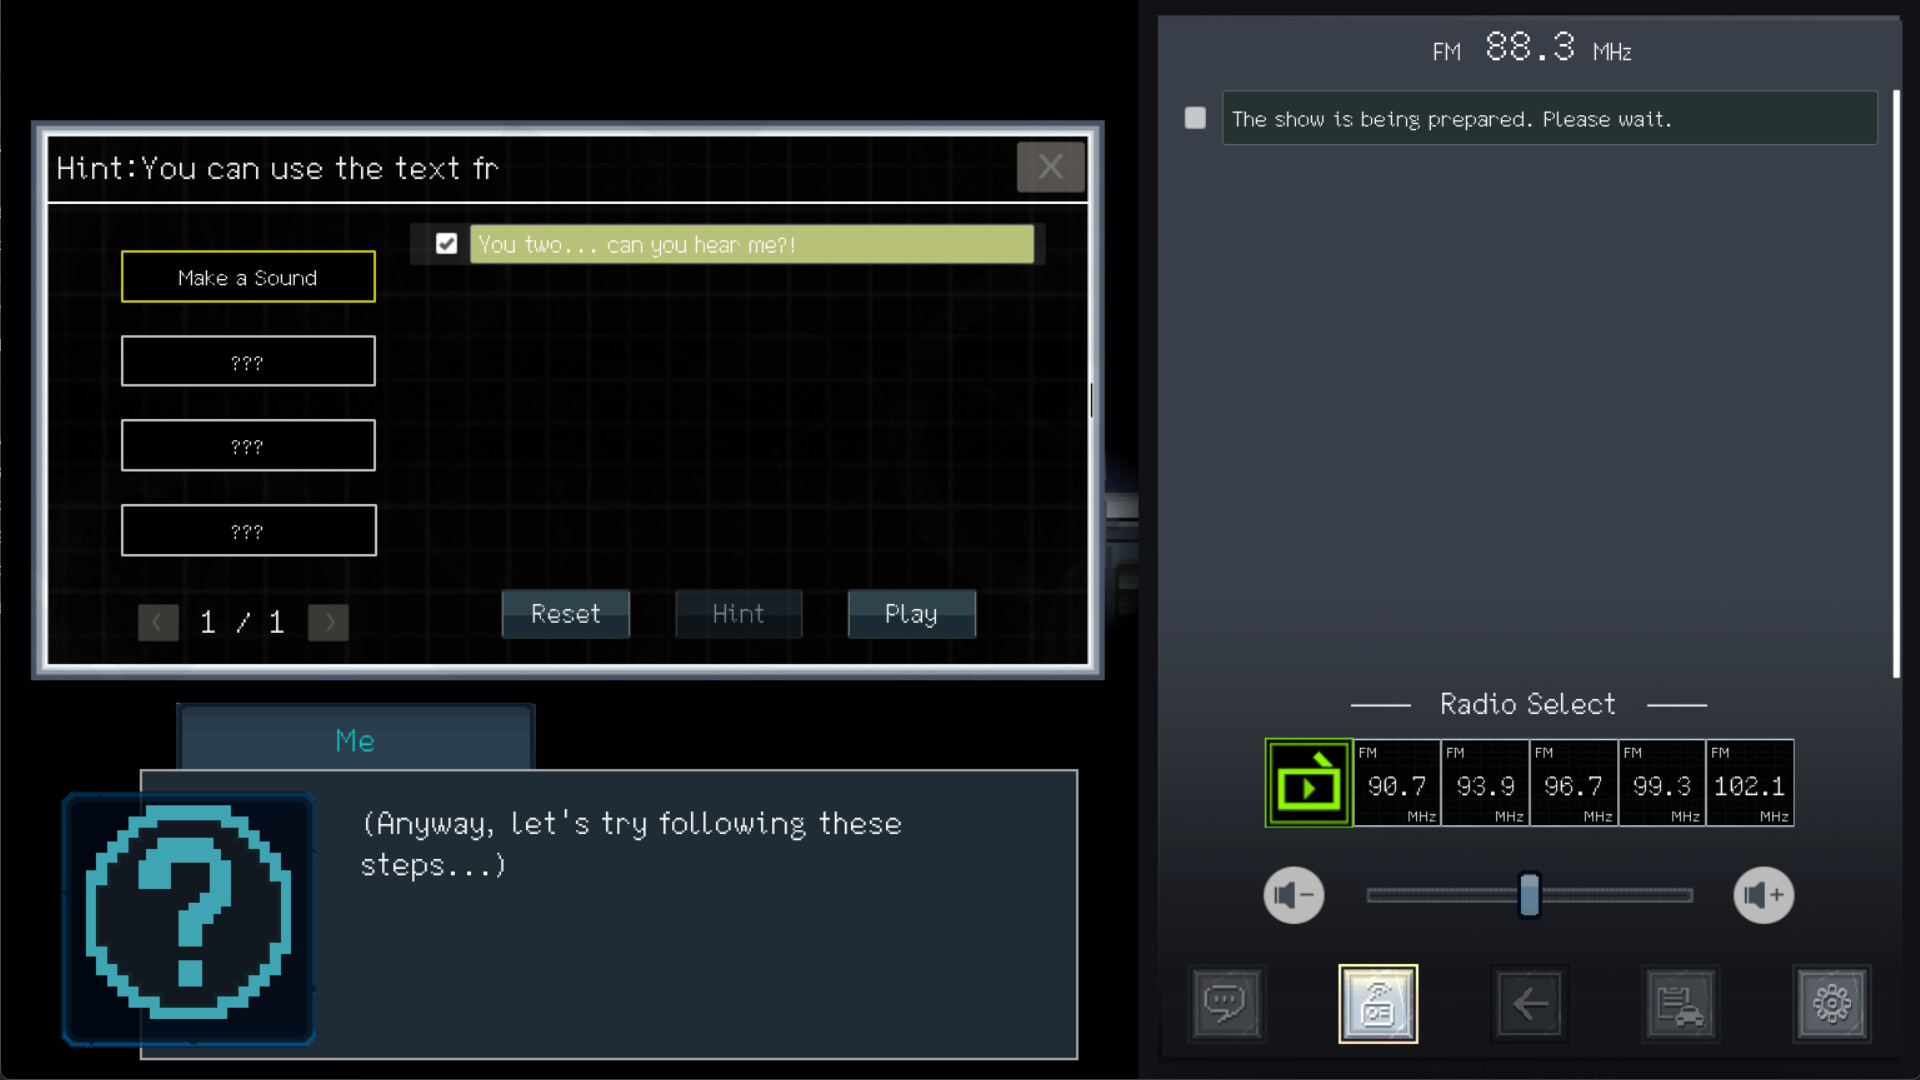The image size is (1920, 1080).
Task: Open the car report clipboard icon
Action: 1680,1004
